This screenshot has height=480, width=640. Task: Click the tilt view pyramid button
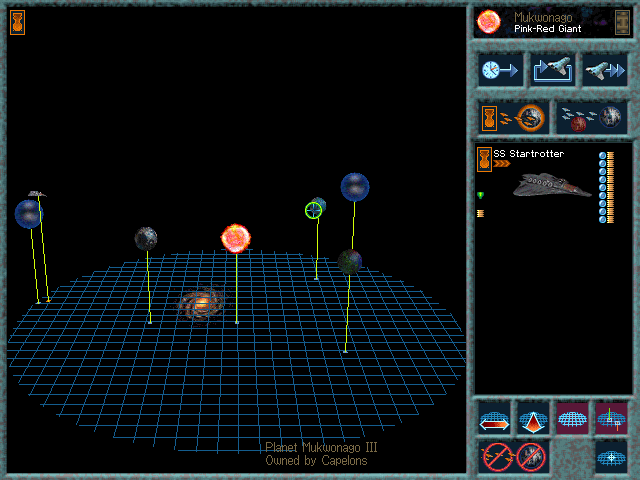533,418
